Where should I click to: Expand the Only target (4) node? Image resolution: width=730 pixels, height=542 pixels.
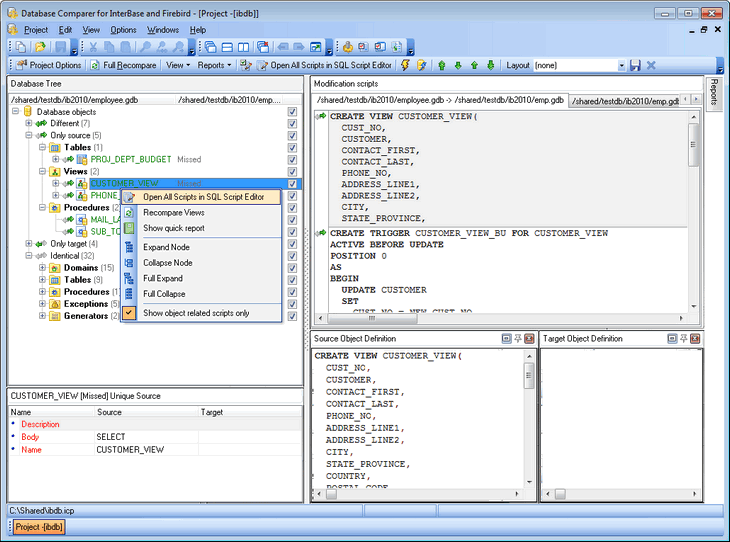click(29, 244)
